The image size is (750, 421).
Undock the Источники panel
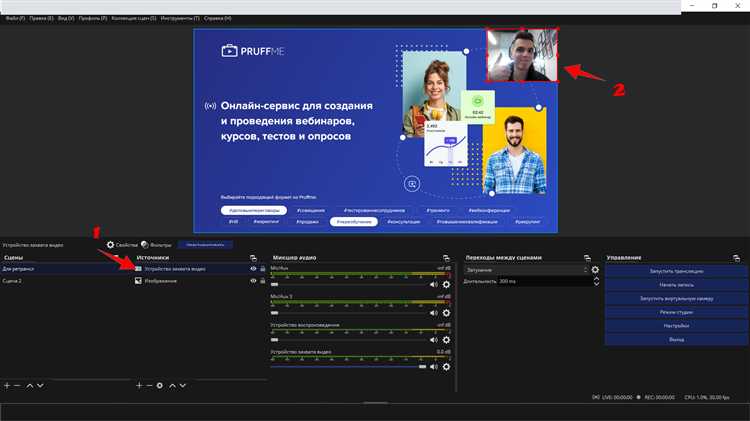coord(253,258)
